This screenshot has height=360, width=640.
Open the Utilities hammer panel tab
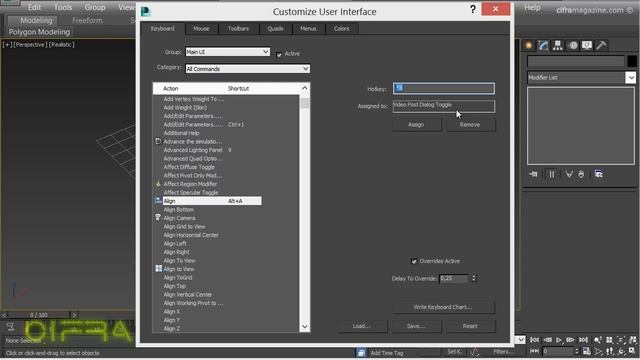(x=601, y=45)
